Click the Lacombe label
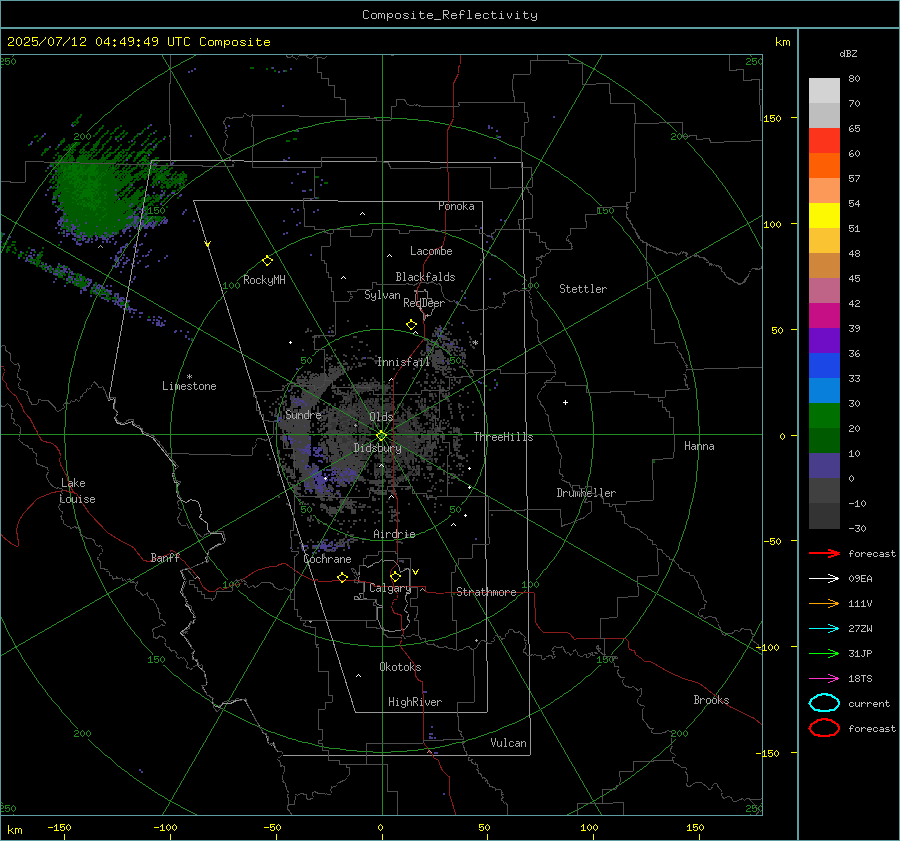This screenshot has height=841, width=900. pos(431,251)
